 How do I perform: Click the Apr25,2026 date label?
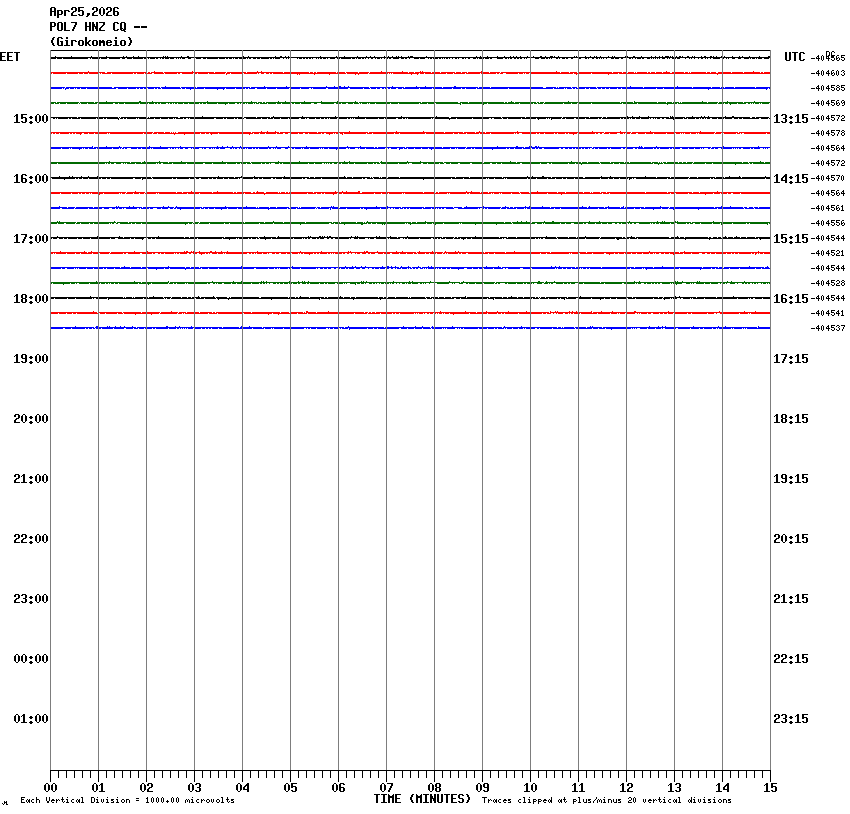[84, 12]
